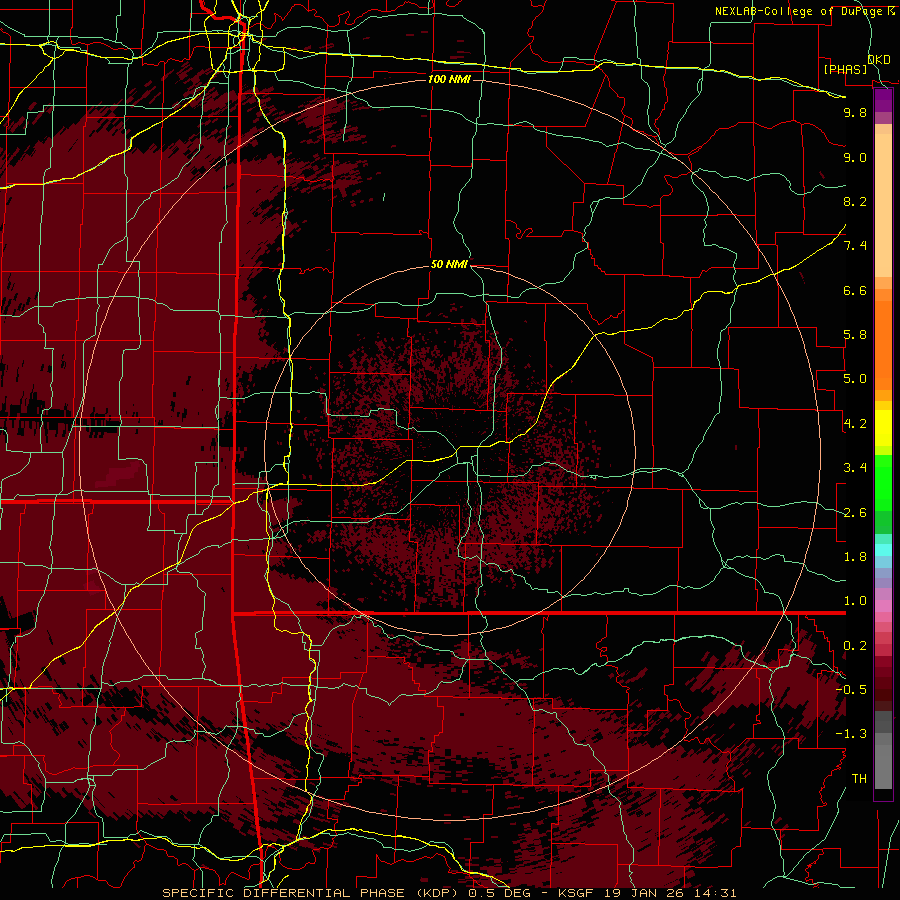Click the 50 NMI range ring label
Screen dimensions: 900x900
click(449, 265)
